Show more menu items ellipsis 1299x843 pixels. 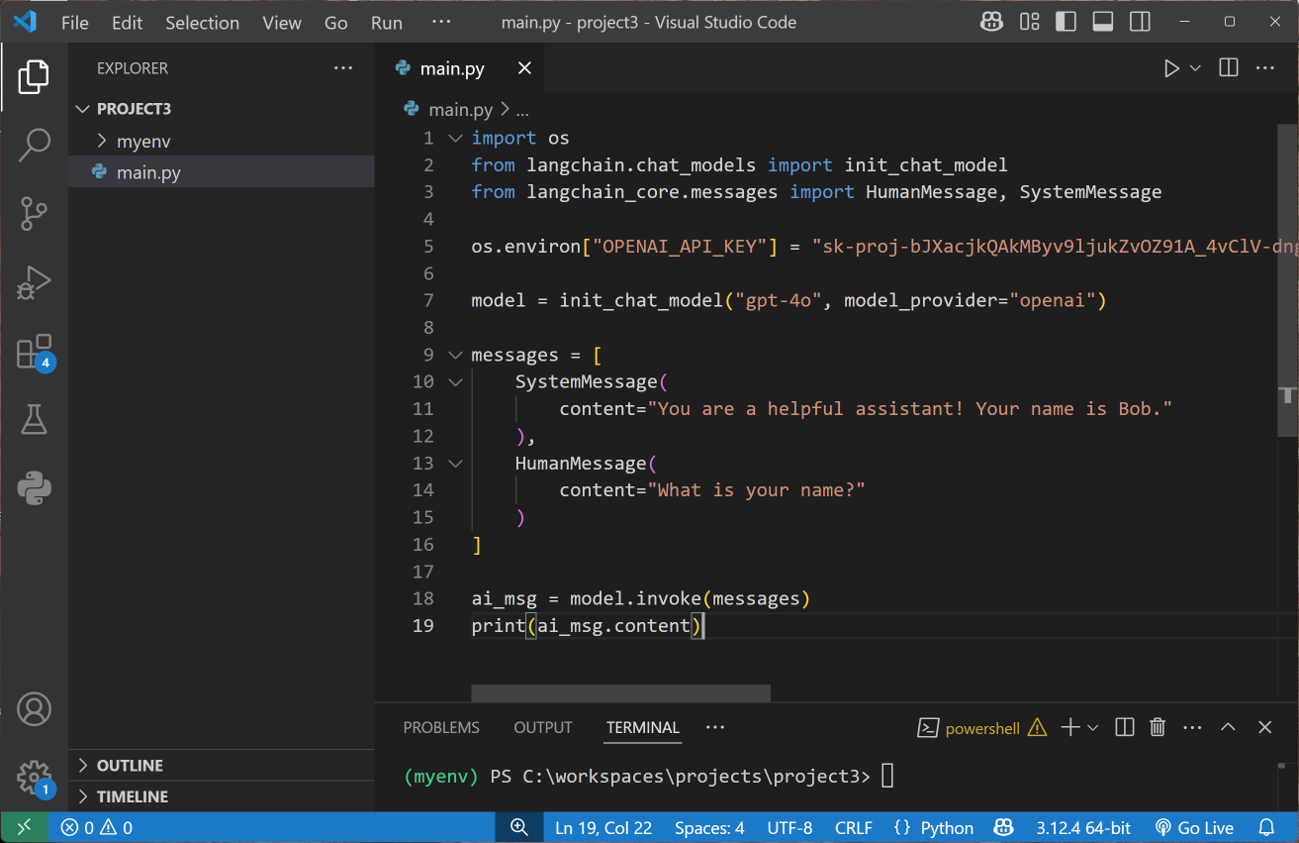click(441, 22)
